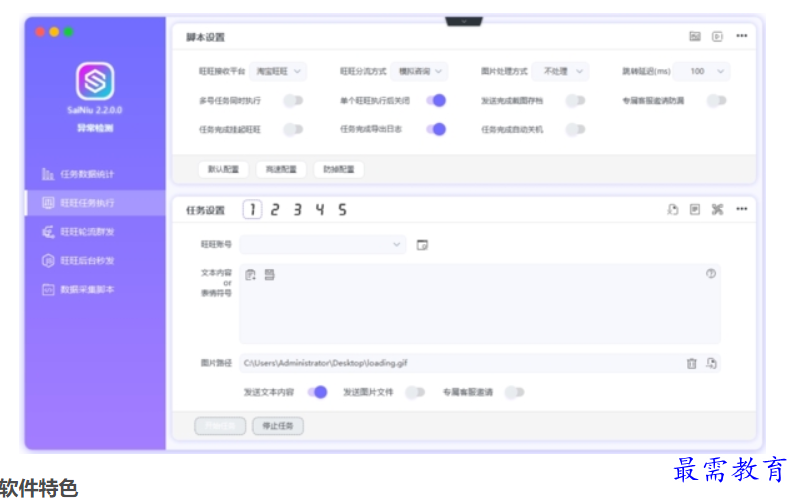This screenshot has height=501, width=795.
Task: Click the collapse handle at top center
Action: coord(463,21)
